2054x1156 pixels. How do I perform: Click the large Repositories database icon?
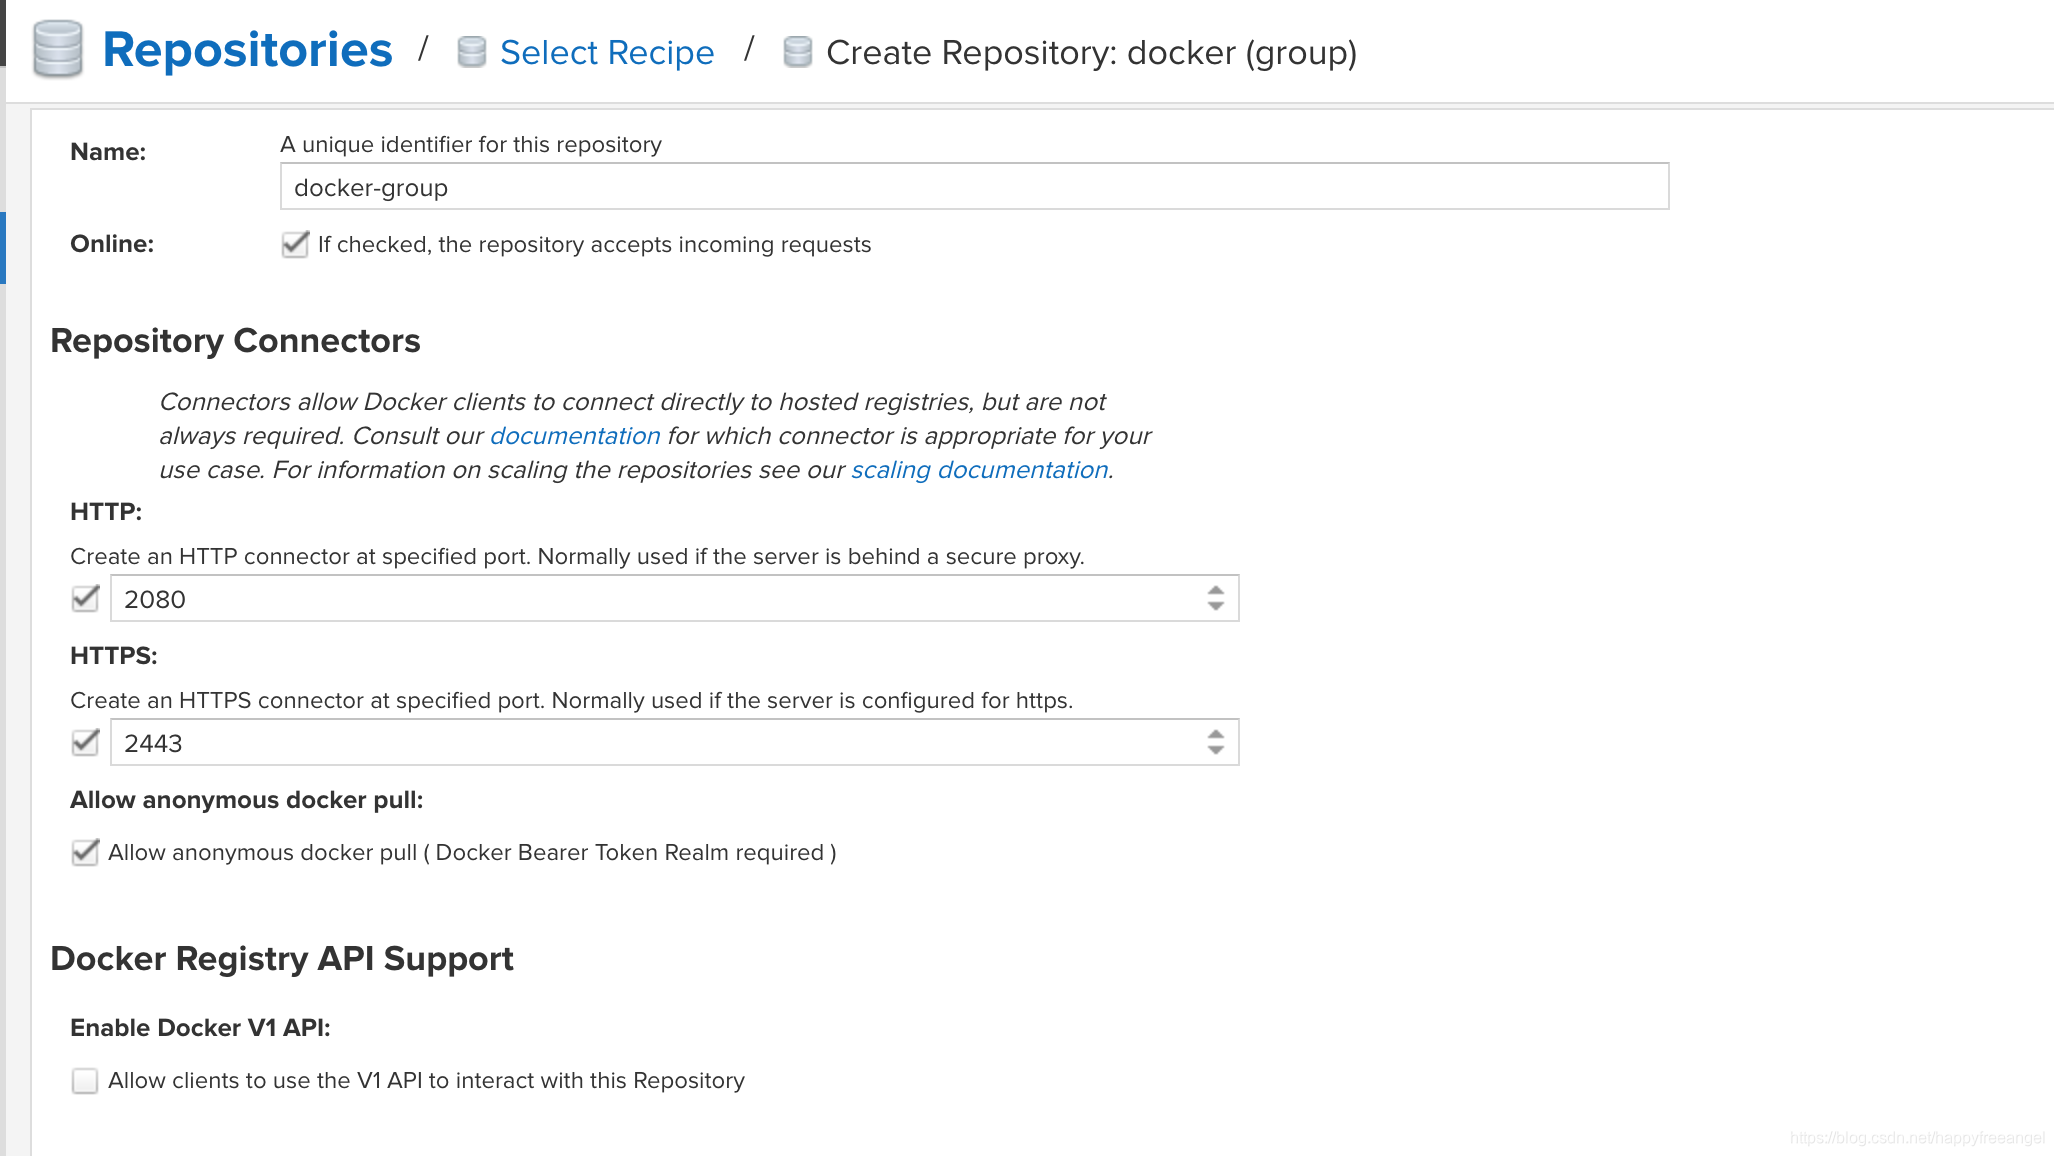click(x=57, y=49)
